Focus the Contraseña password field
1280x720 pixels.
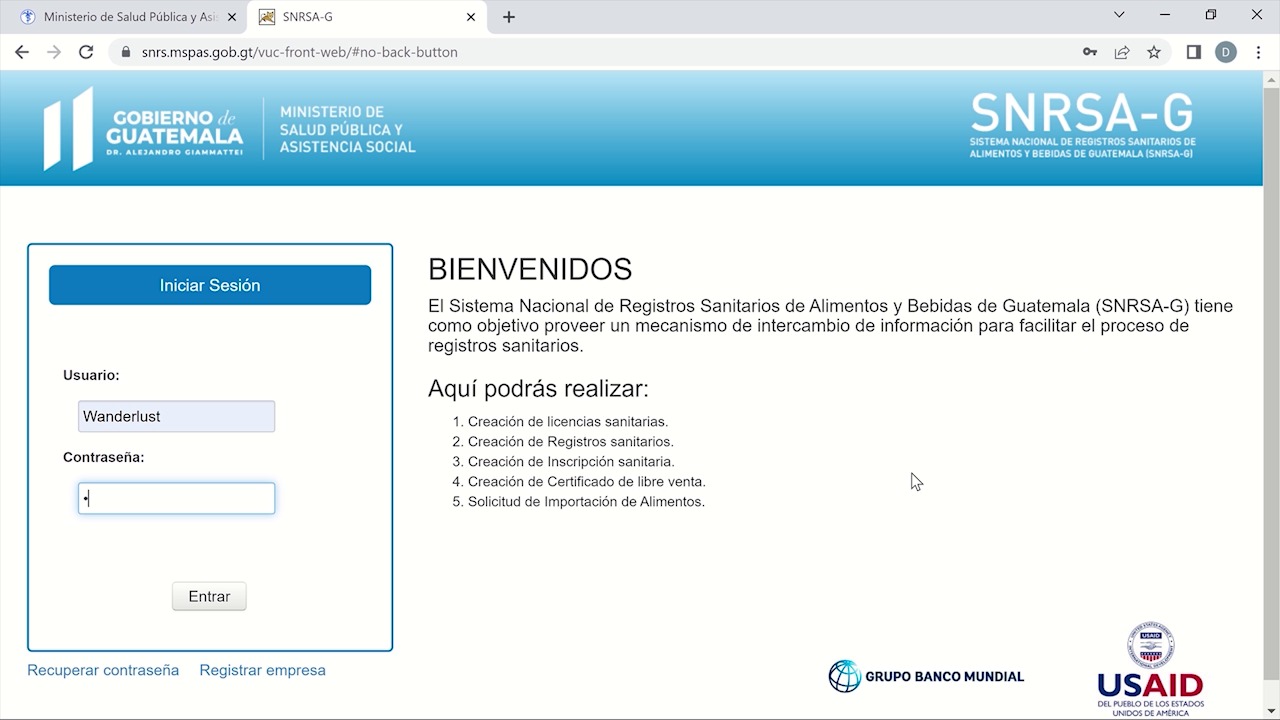176,499
